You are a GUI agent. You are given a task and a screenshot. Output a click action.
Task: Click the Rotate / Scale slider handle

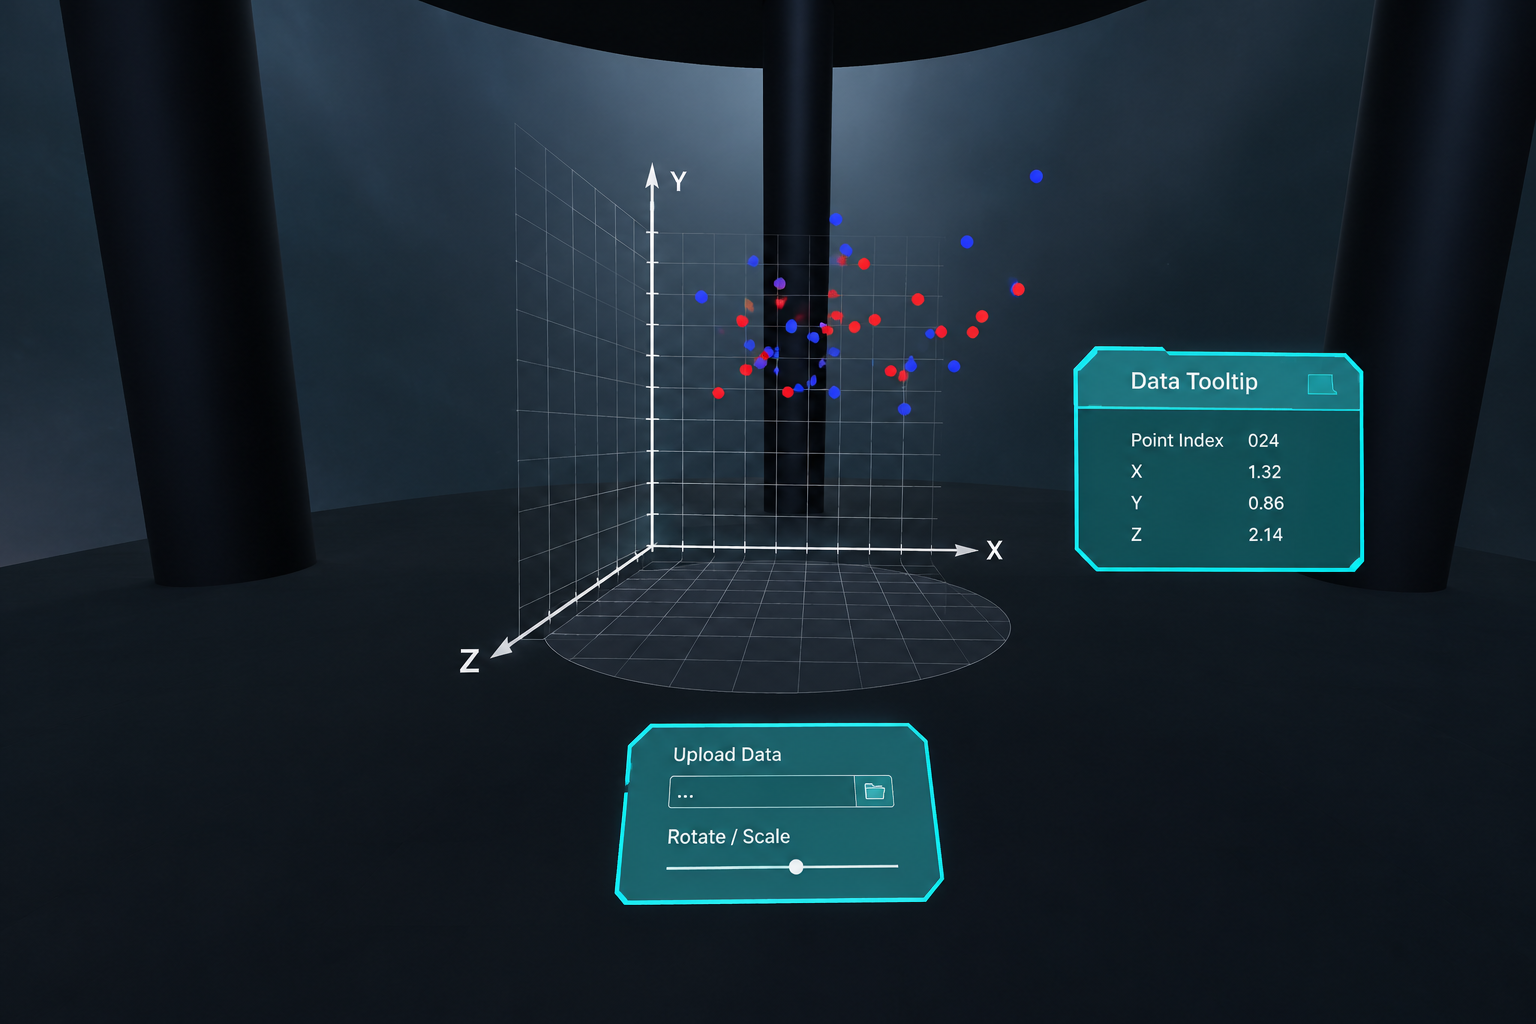796,867
